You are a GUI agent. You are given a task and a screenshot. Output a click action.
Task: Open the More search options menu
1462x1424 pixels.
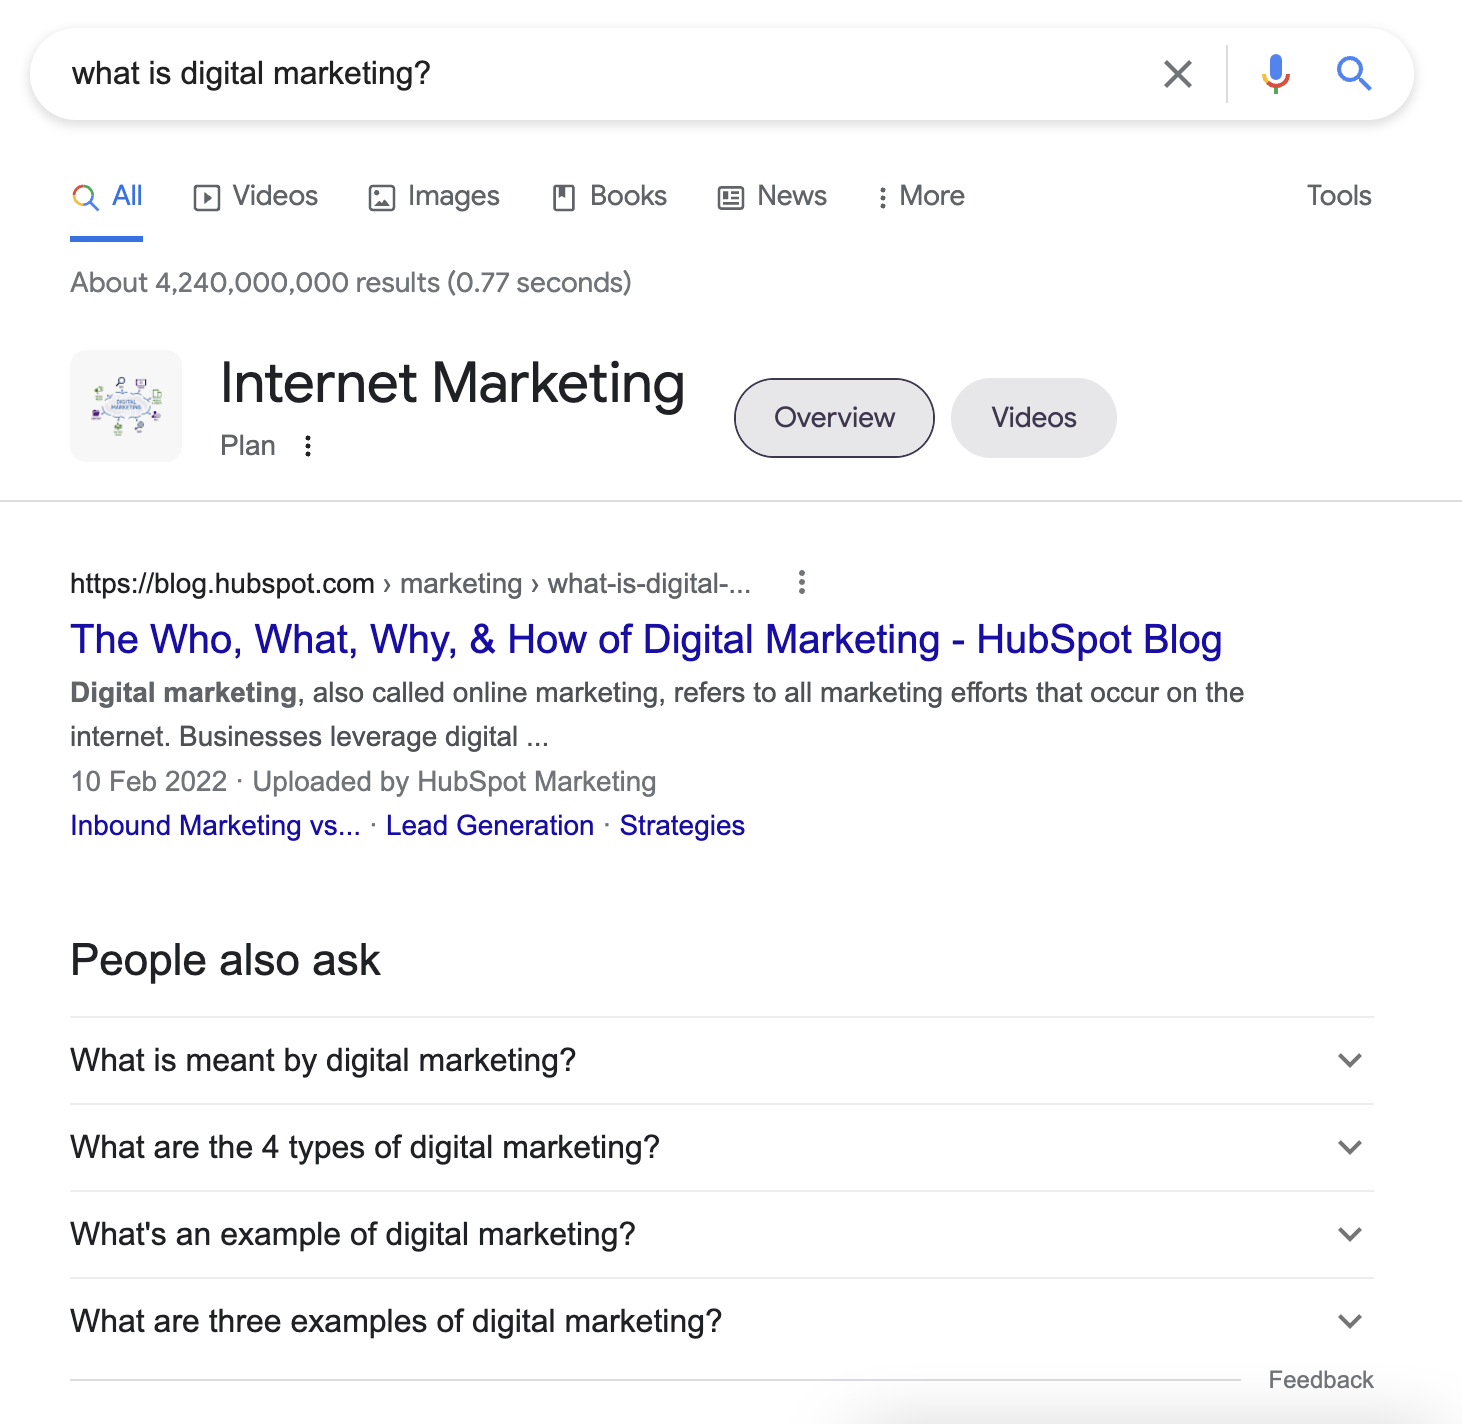pyautogui.click(x=921, y=196)
